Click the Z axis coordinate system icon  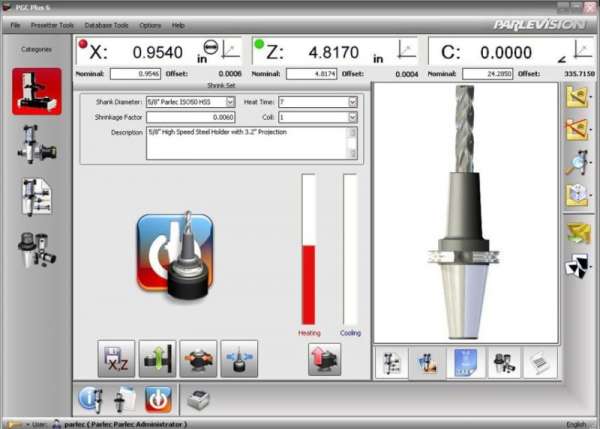click(x=407, y=49)
